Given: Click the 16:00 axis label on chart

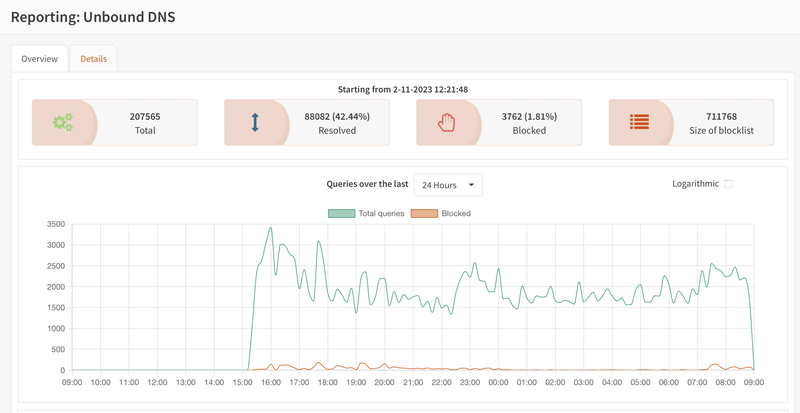Looking at the screenshot, I should [x=271, y=381].
